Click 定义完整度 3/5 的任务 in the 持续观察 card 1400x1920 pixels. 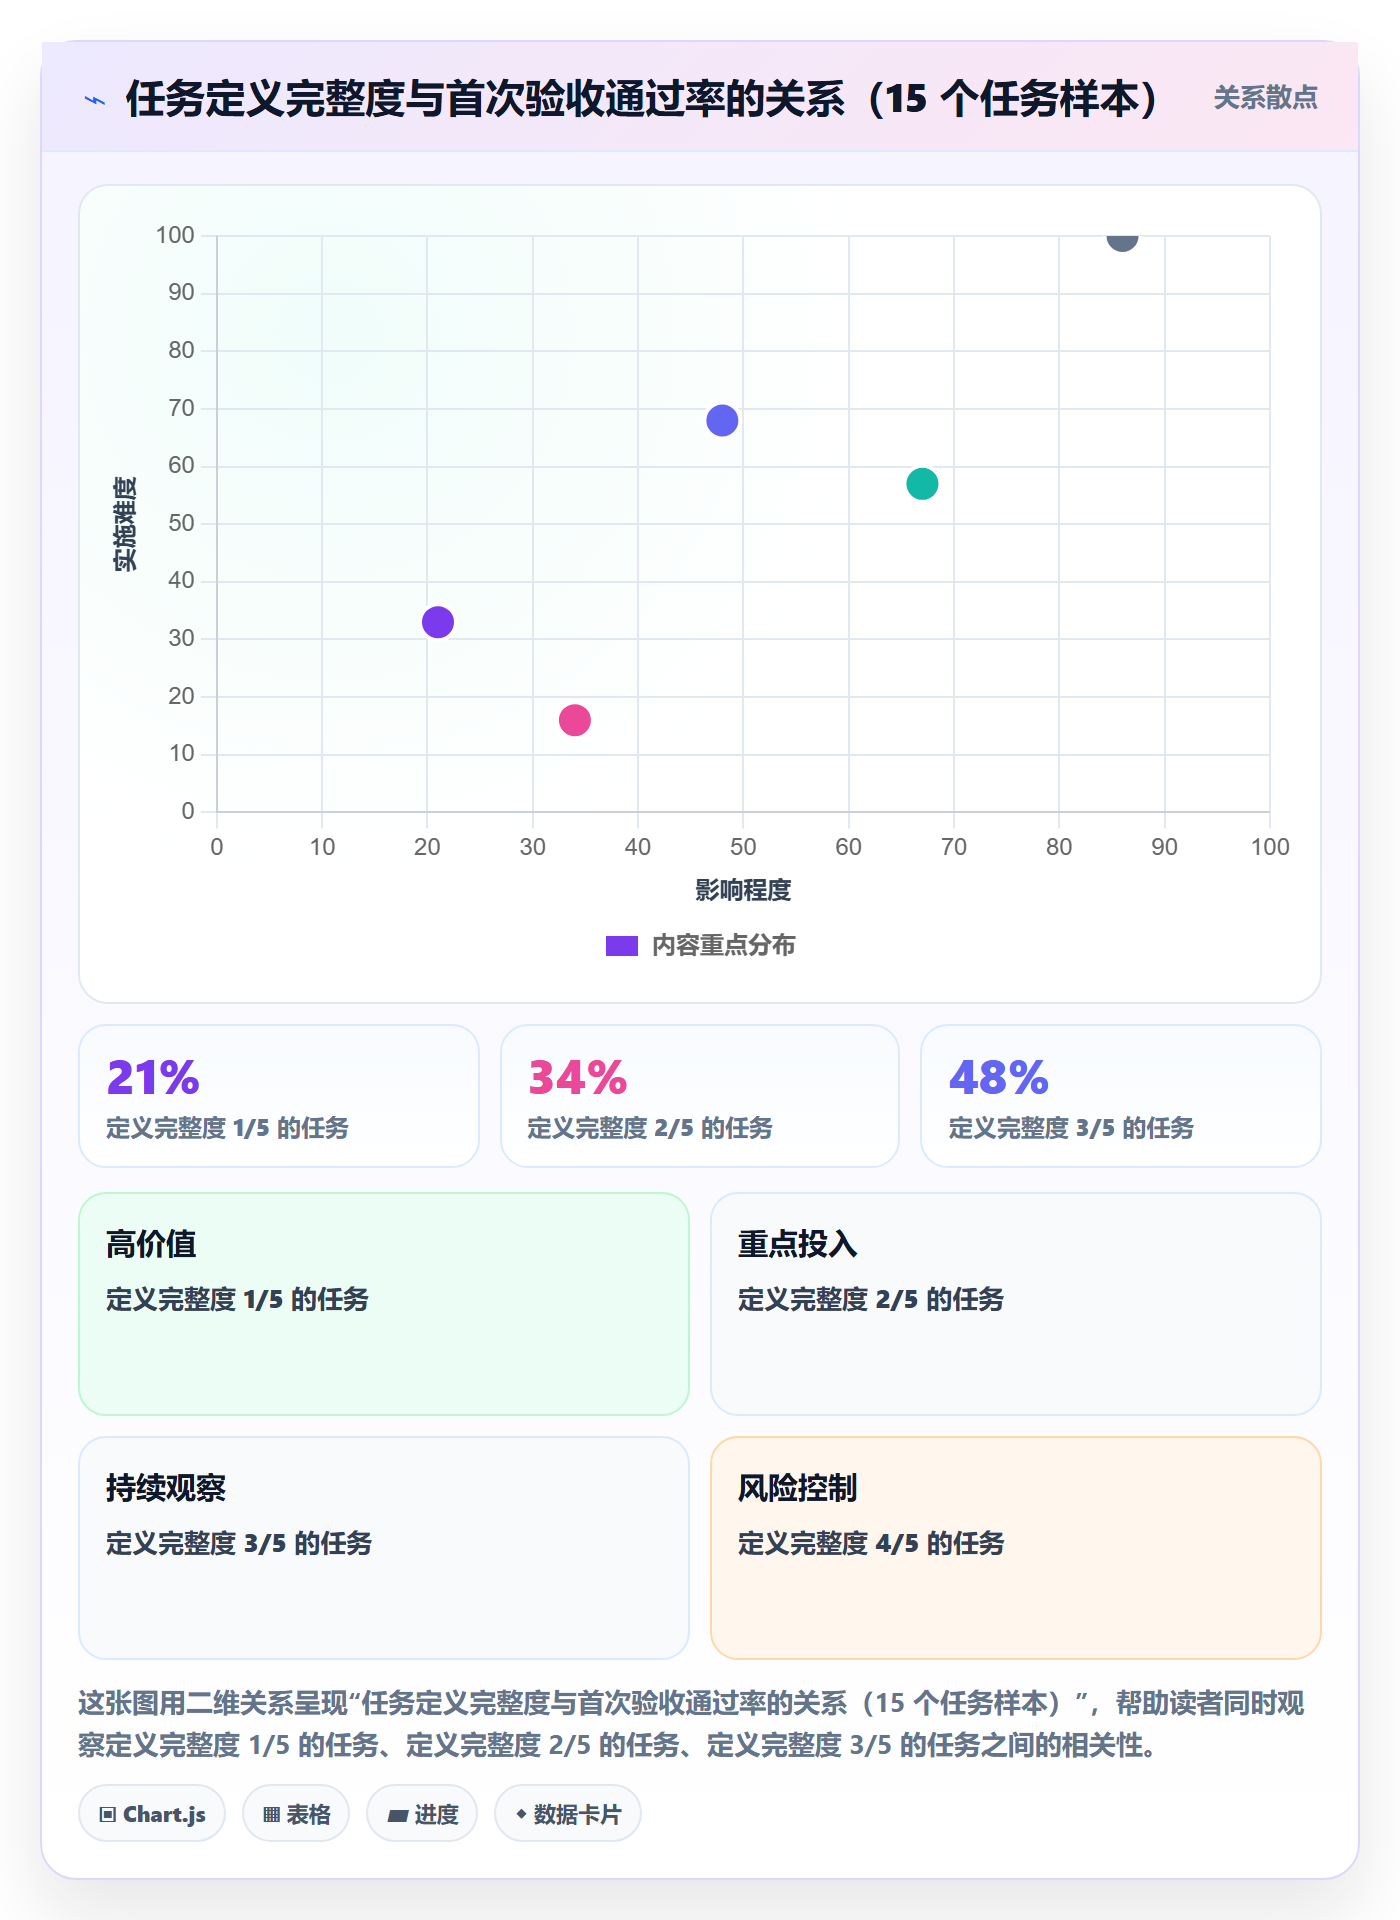click(x=239, y=1543)
